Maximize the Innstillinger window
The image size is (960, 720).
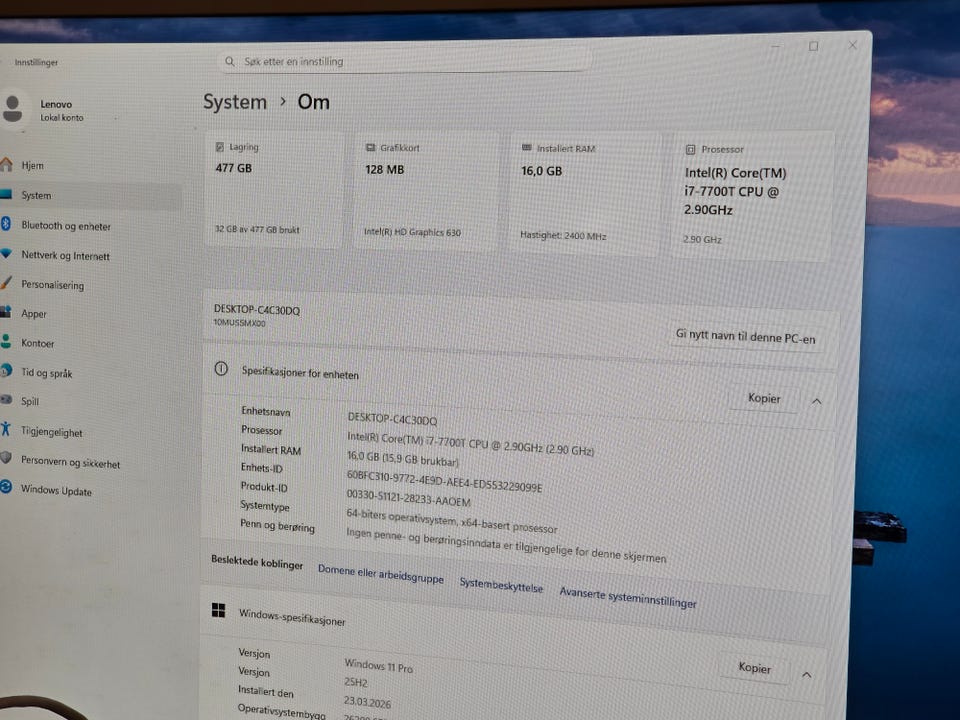(x=814, y=46)
